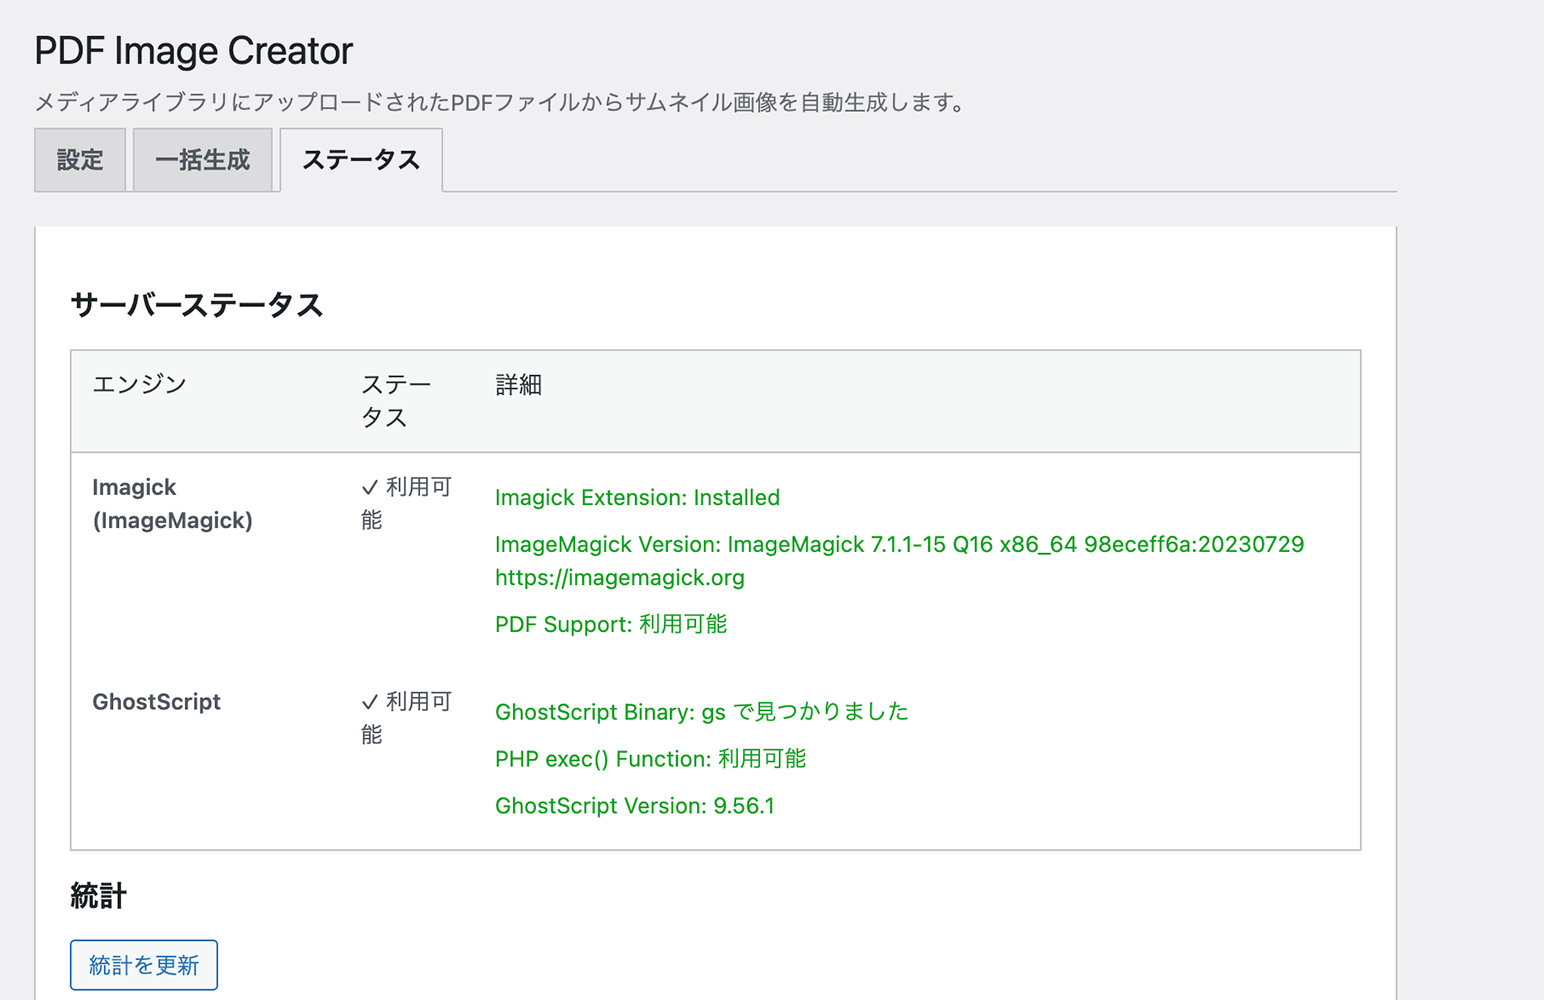Click the PDF Image Creator page title

click(x=193, y=50)
